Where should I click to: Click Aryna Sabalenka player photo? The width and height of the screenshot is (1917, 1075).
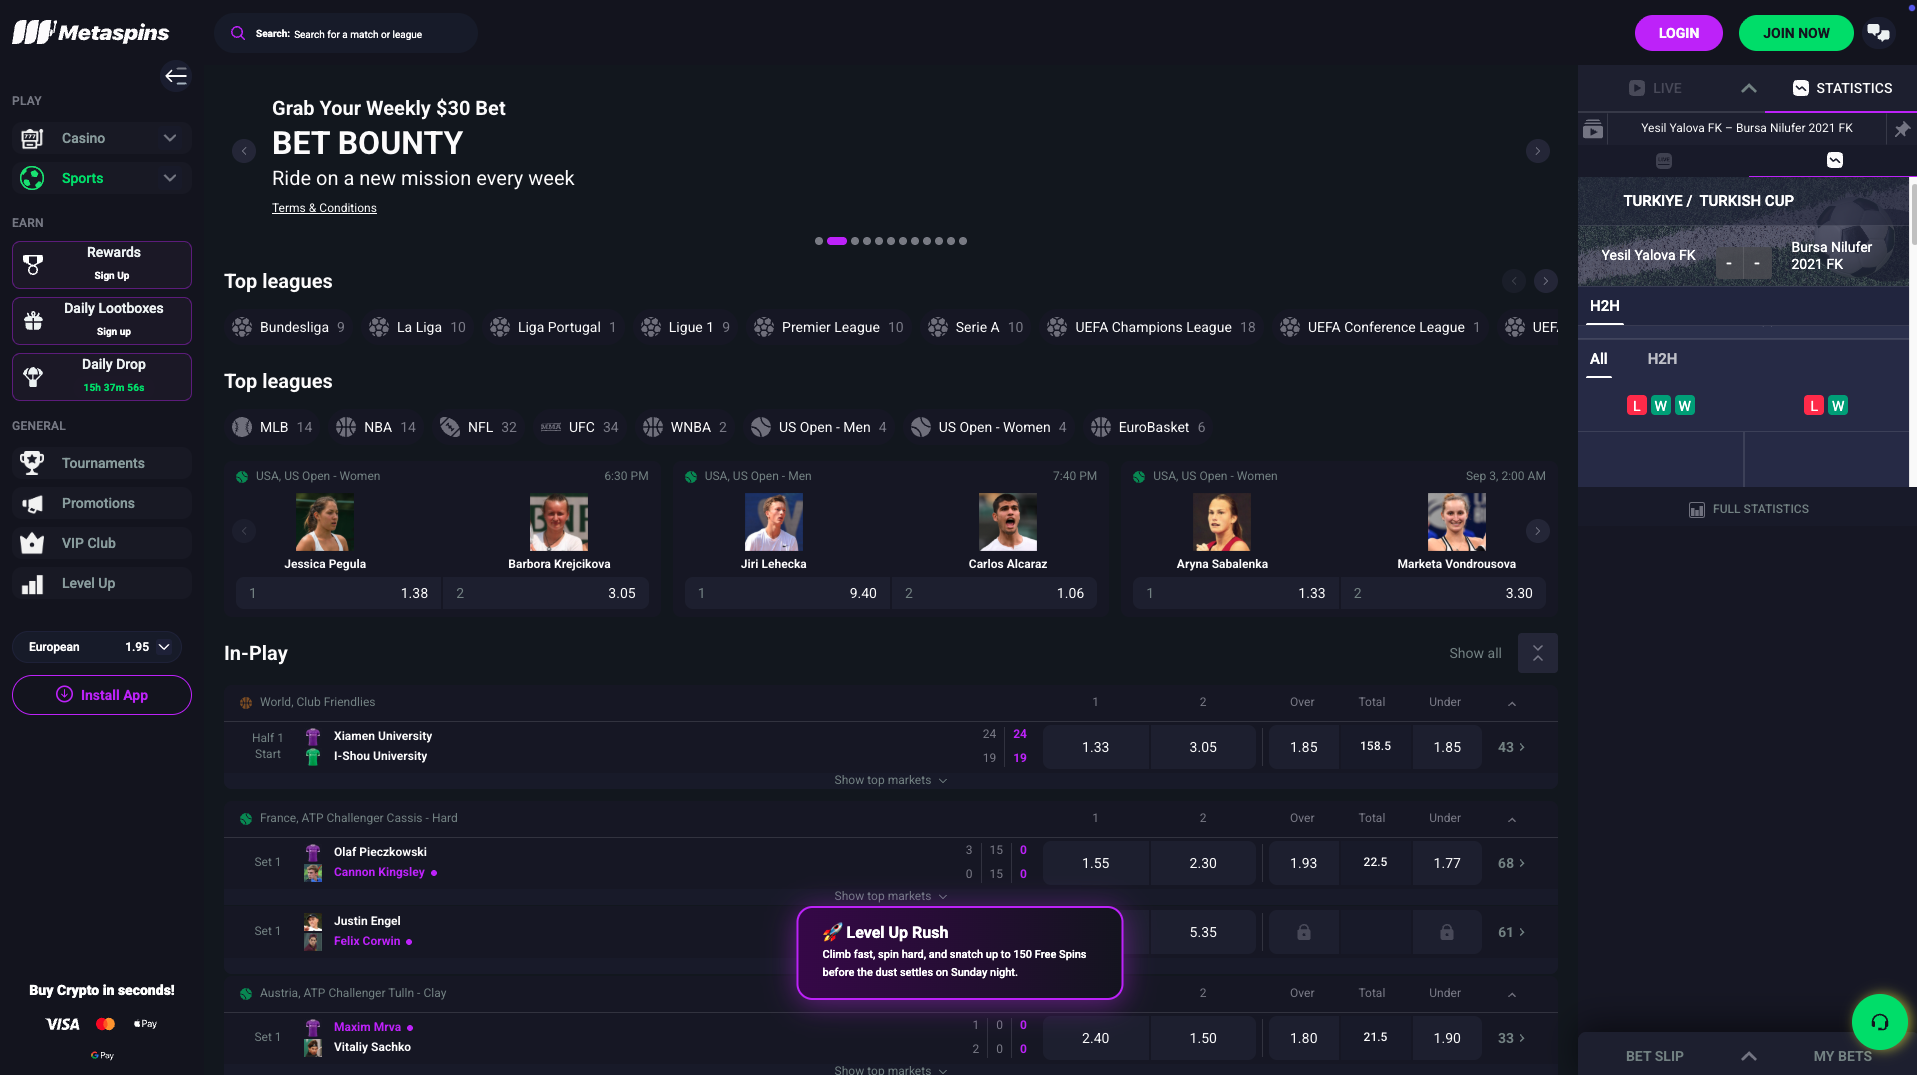click(1221, 522)
